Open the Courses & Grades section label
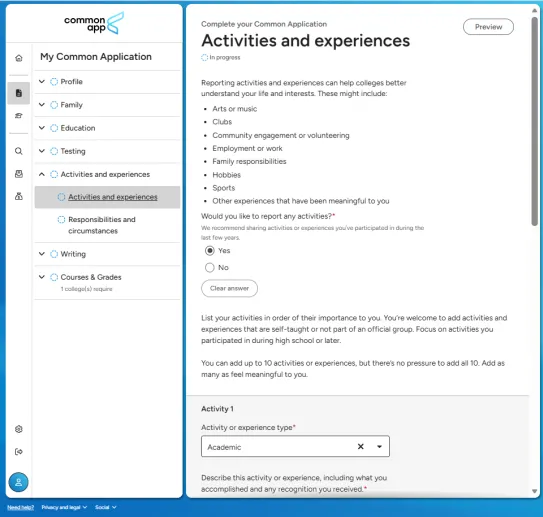543x517 pixels. [x=91, y=277]
